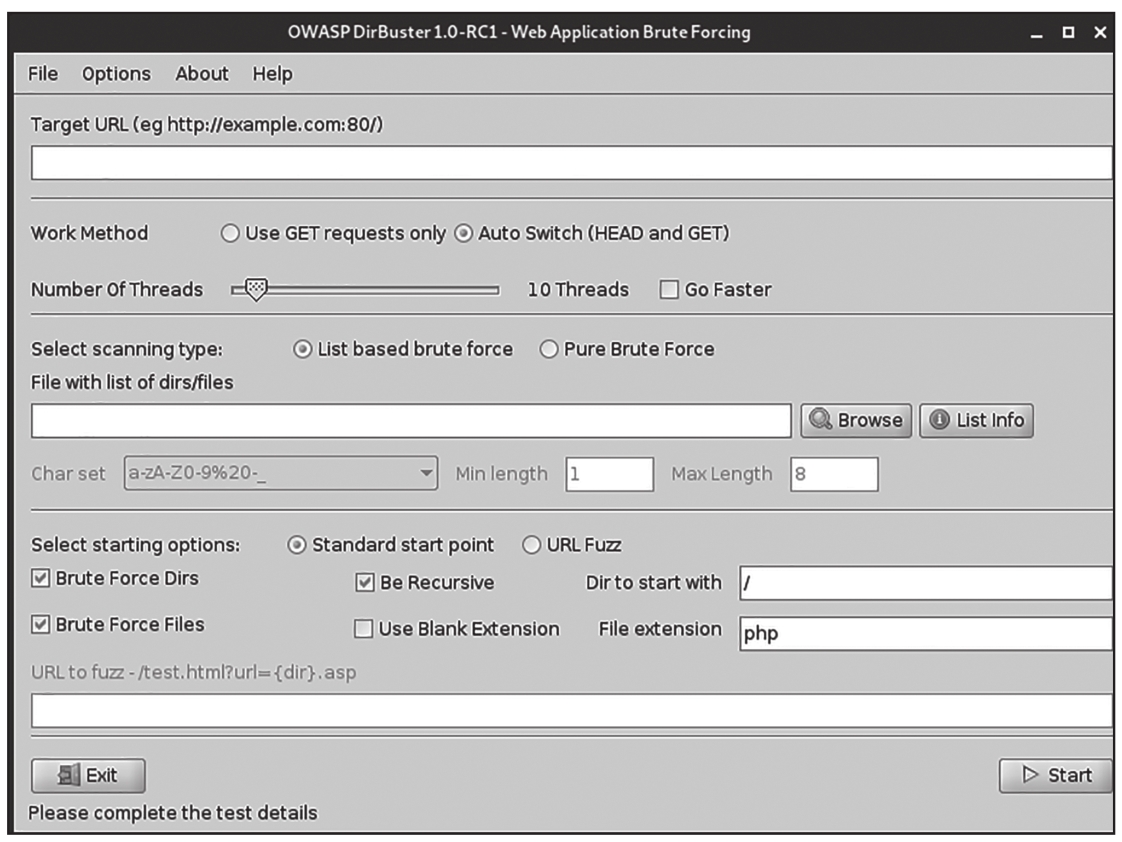The image size is (1122, 842).
Task: Choose Use GET requests only
Action: coord(230,234)
